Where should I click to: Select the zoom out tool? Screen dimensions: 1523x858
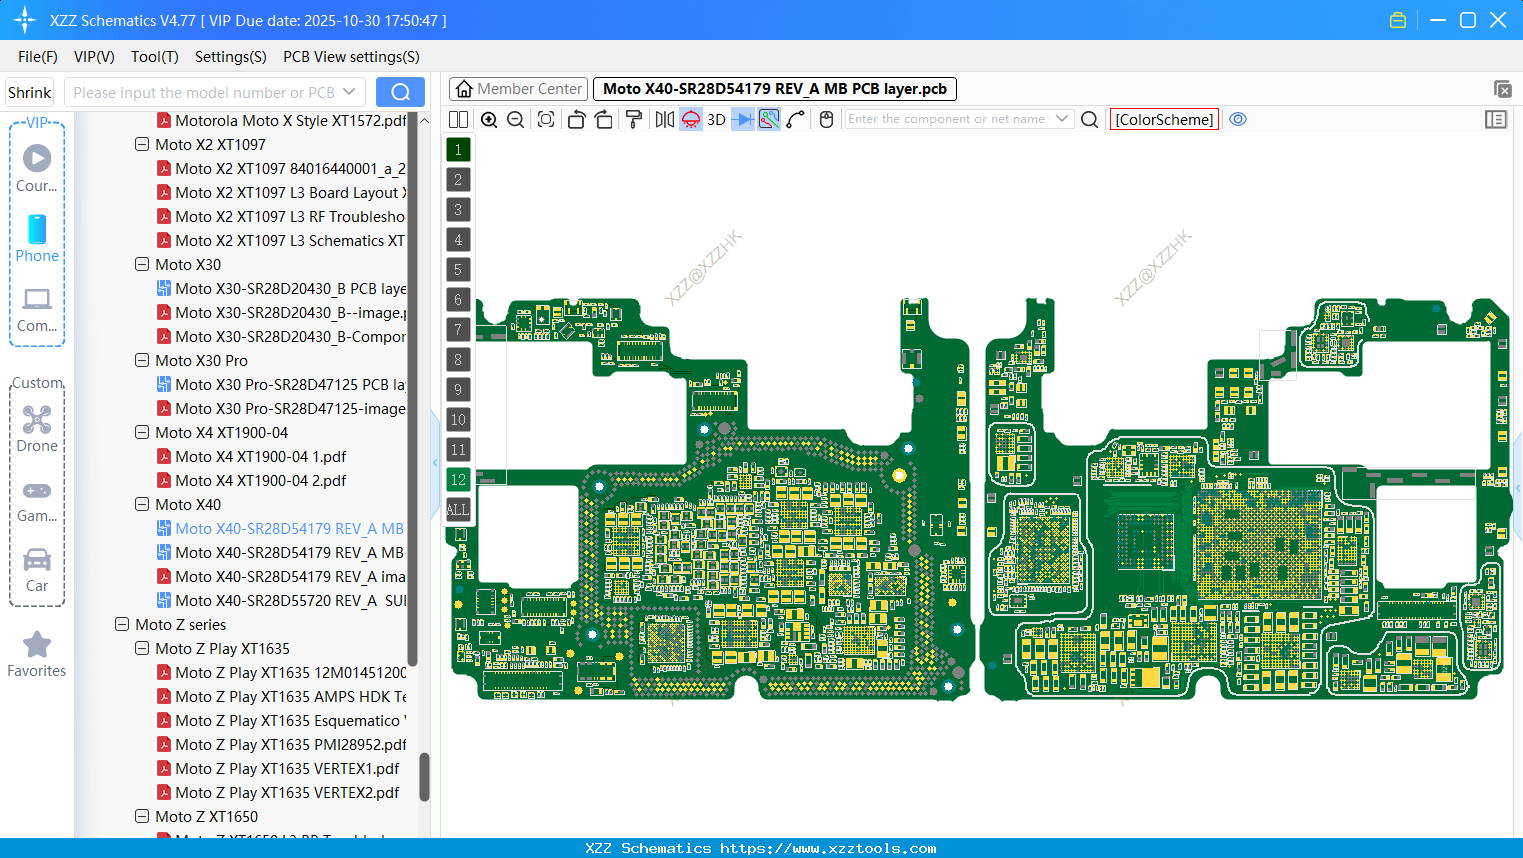tap(515, 119)
